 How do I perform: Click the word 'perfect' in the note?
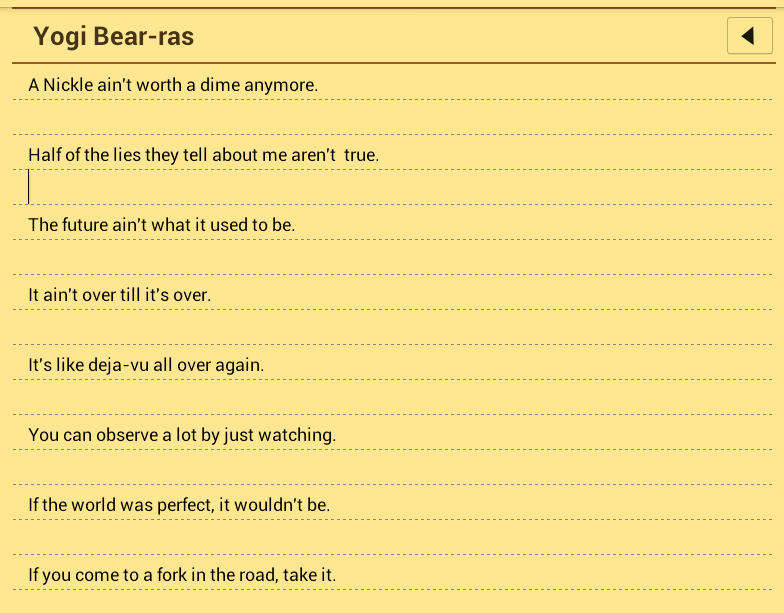point(184,505)
